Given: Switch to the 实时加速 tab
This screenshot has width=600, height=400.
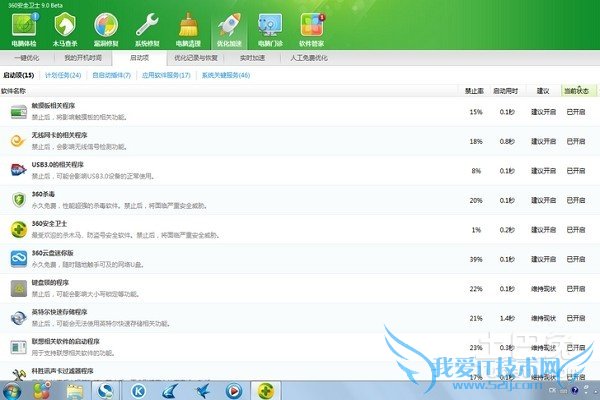Looking at the screenshot, I should click(252, 58).
